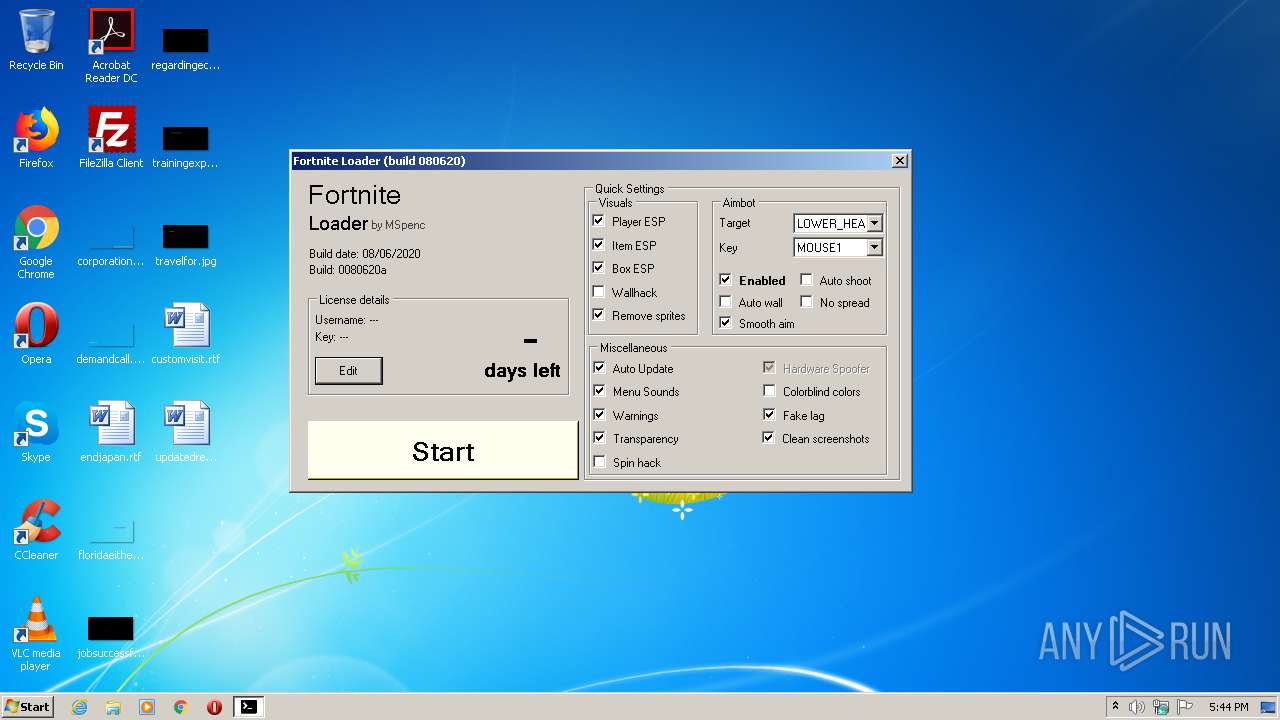Select the regardingec... desktop file
This screenshot has height=720, width=1280.
pyautogui.click(x=186, y=46)
